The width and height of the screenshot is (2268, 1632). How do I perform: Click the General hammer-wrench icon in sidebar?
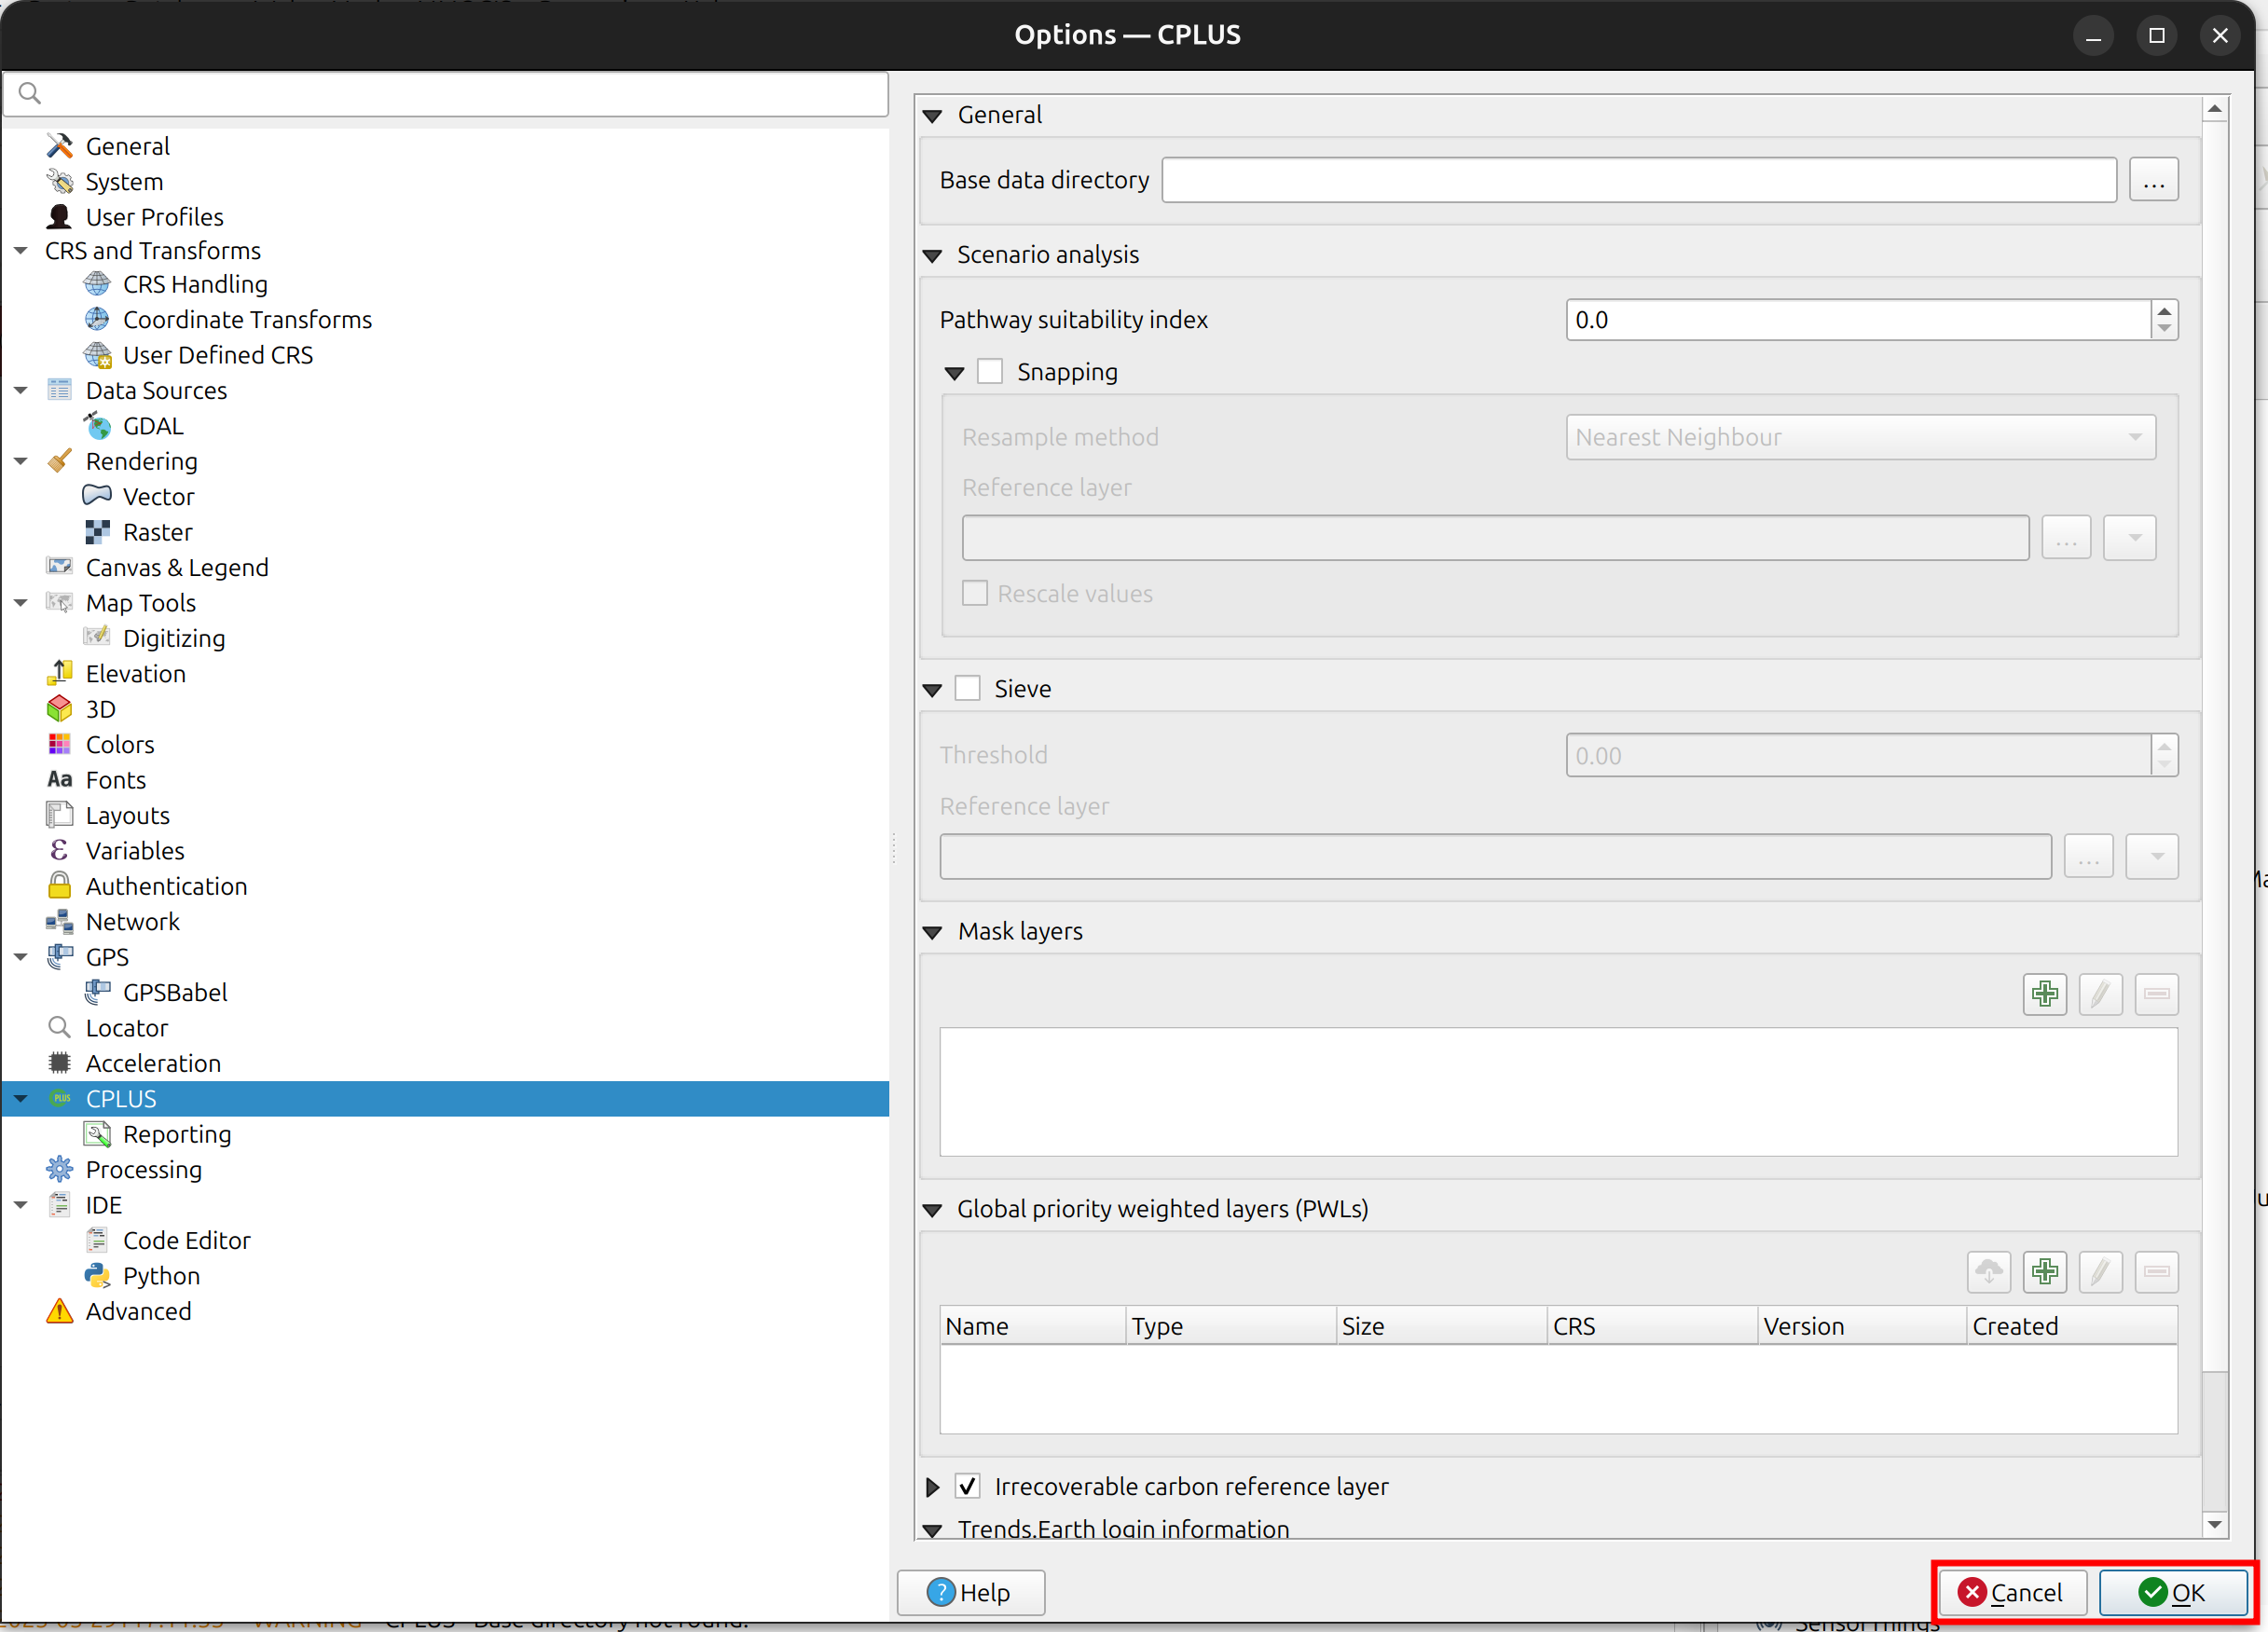(x=60, y=146)
